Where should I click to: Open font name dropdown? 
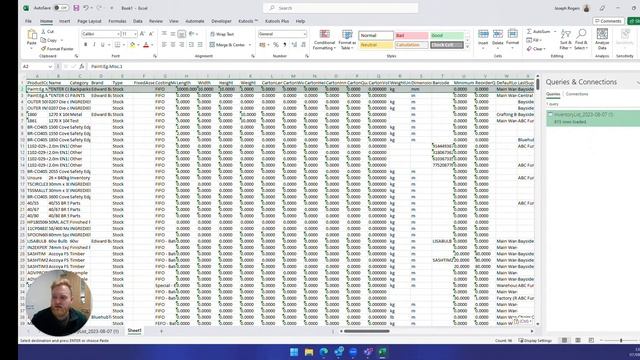click(118, 34)
